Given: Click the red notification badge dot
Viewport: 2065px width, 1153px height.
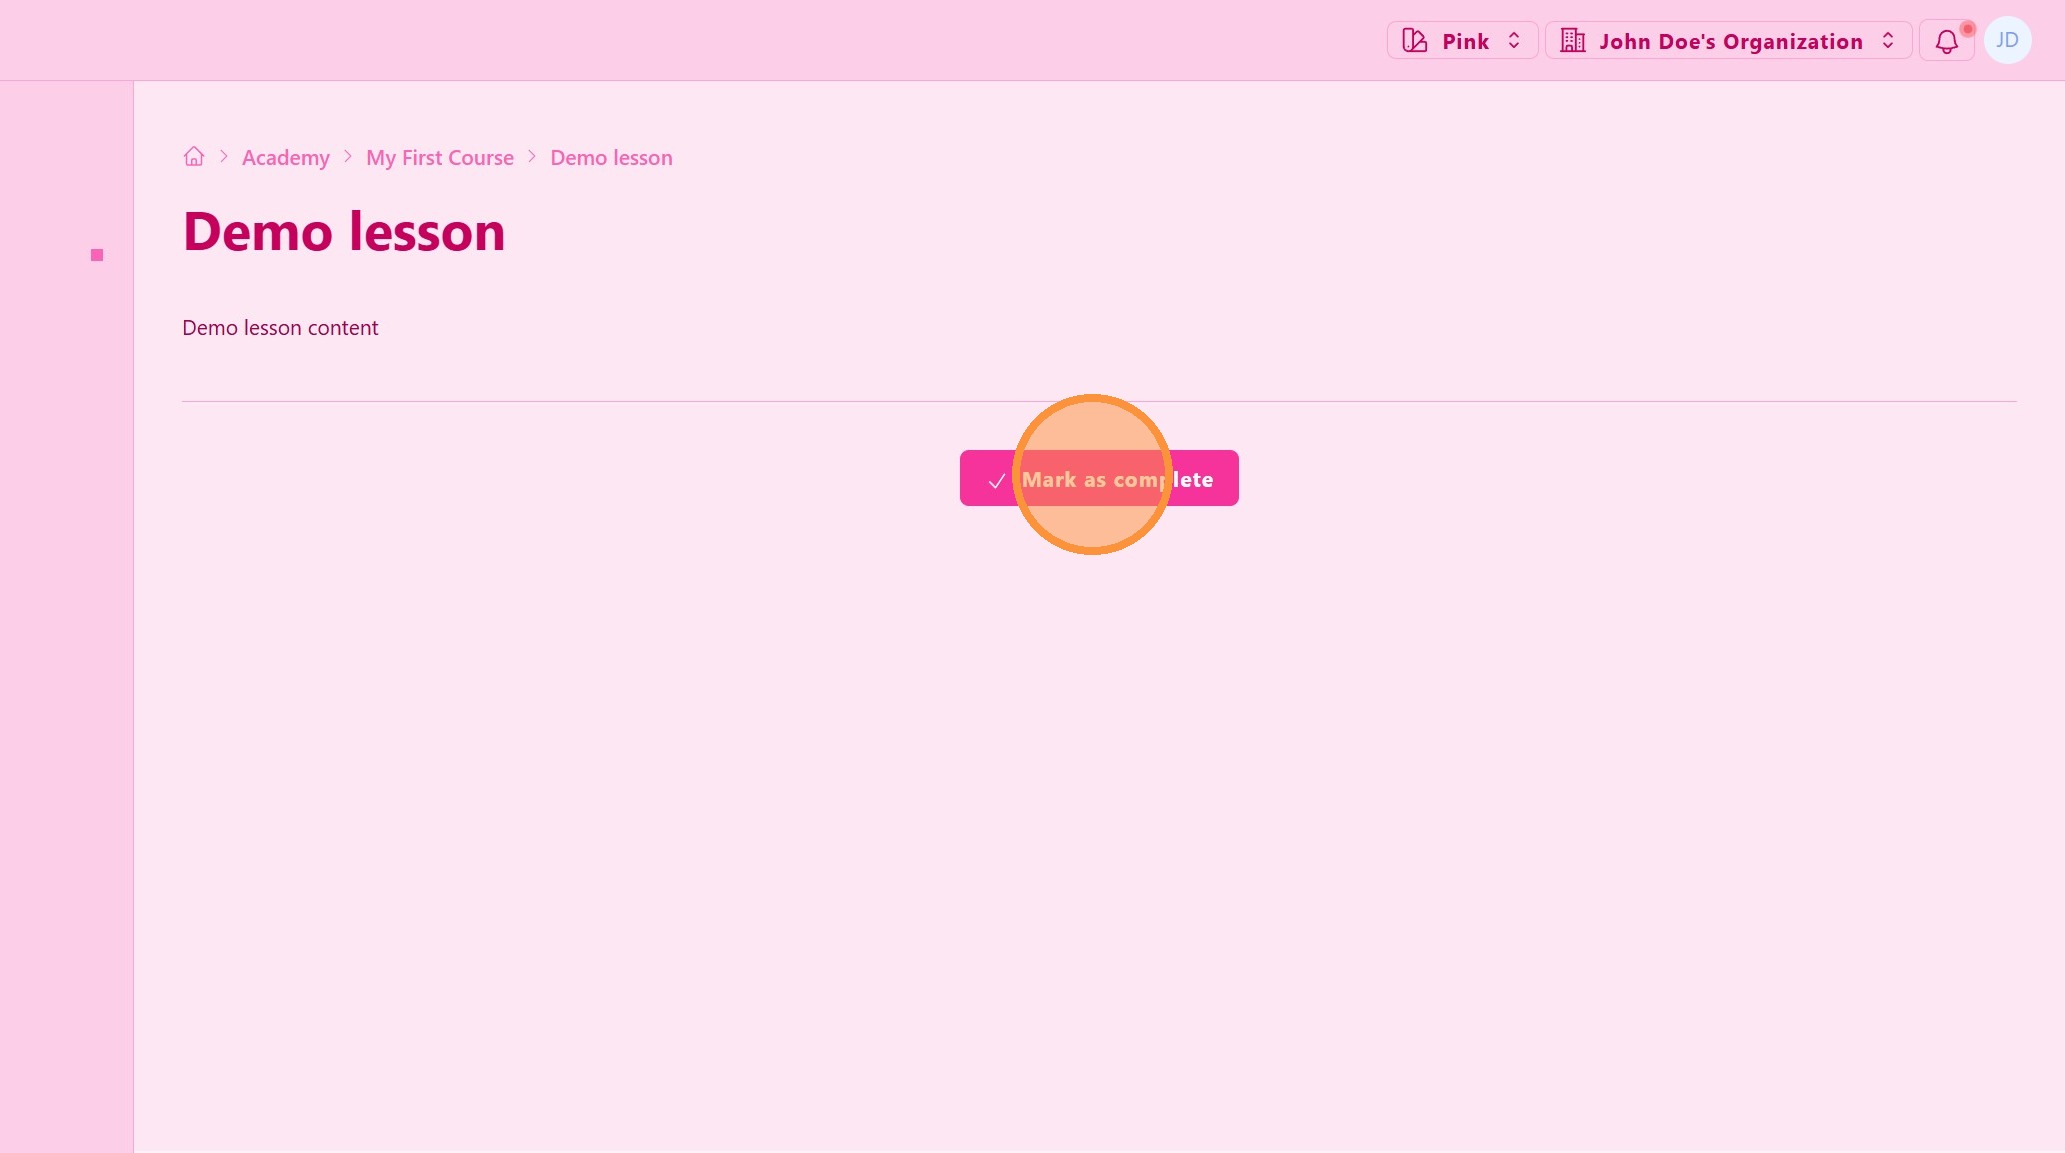Looking at the screenshot, I should point(1967,29).
